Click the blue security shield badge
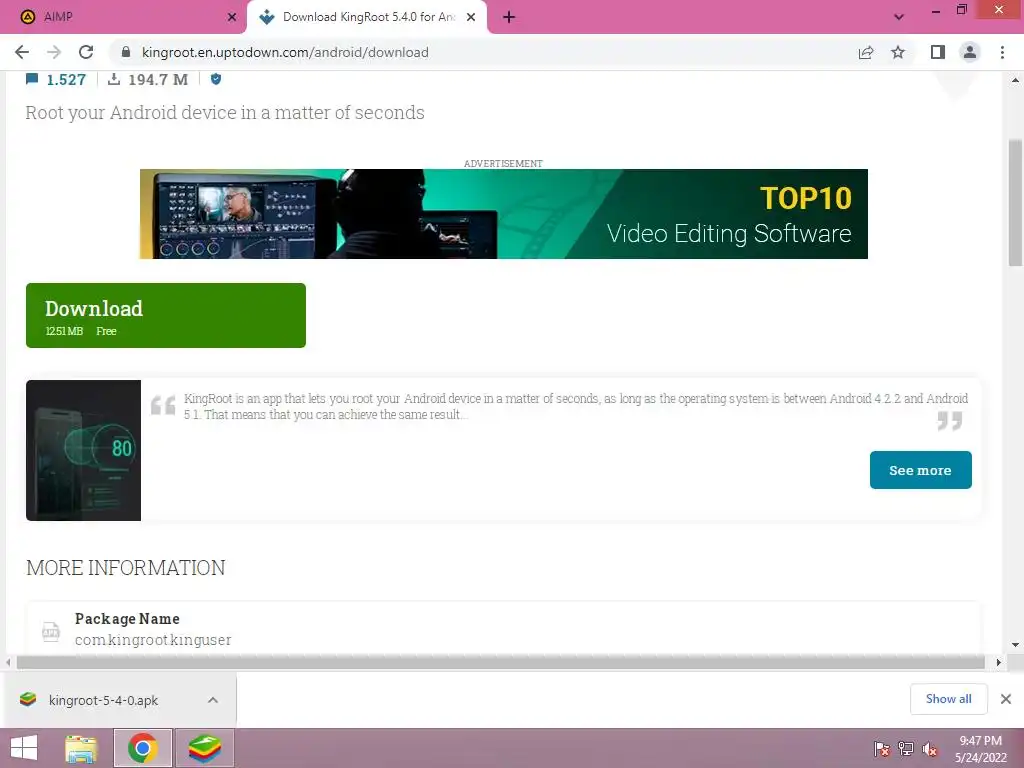 (x=216, y=79)
